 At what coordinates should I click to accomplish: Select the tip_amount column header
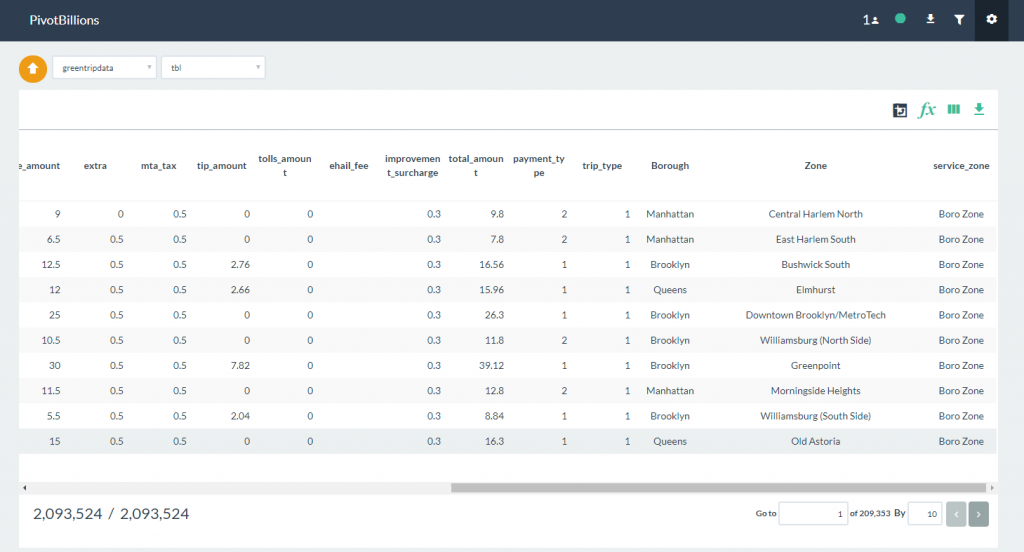click(x=221, y=166)
